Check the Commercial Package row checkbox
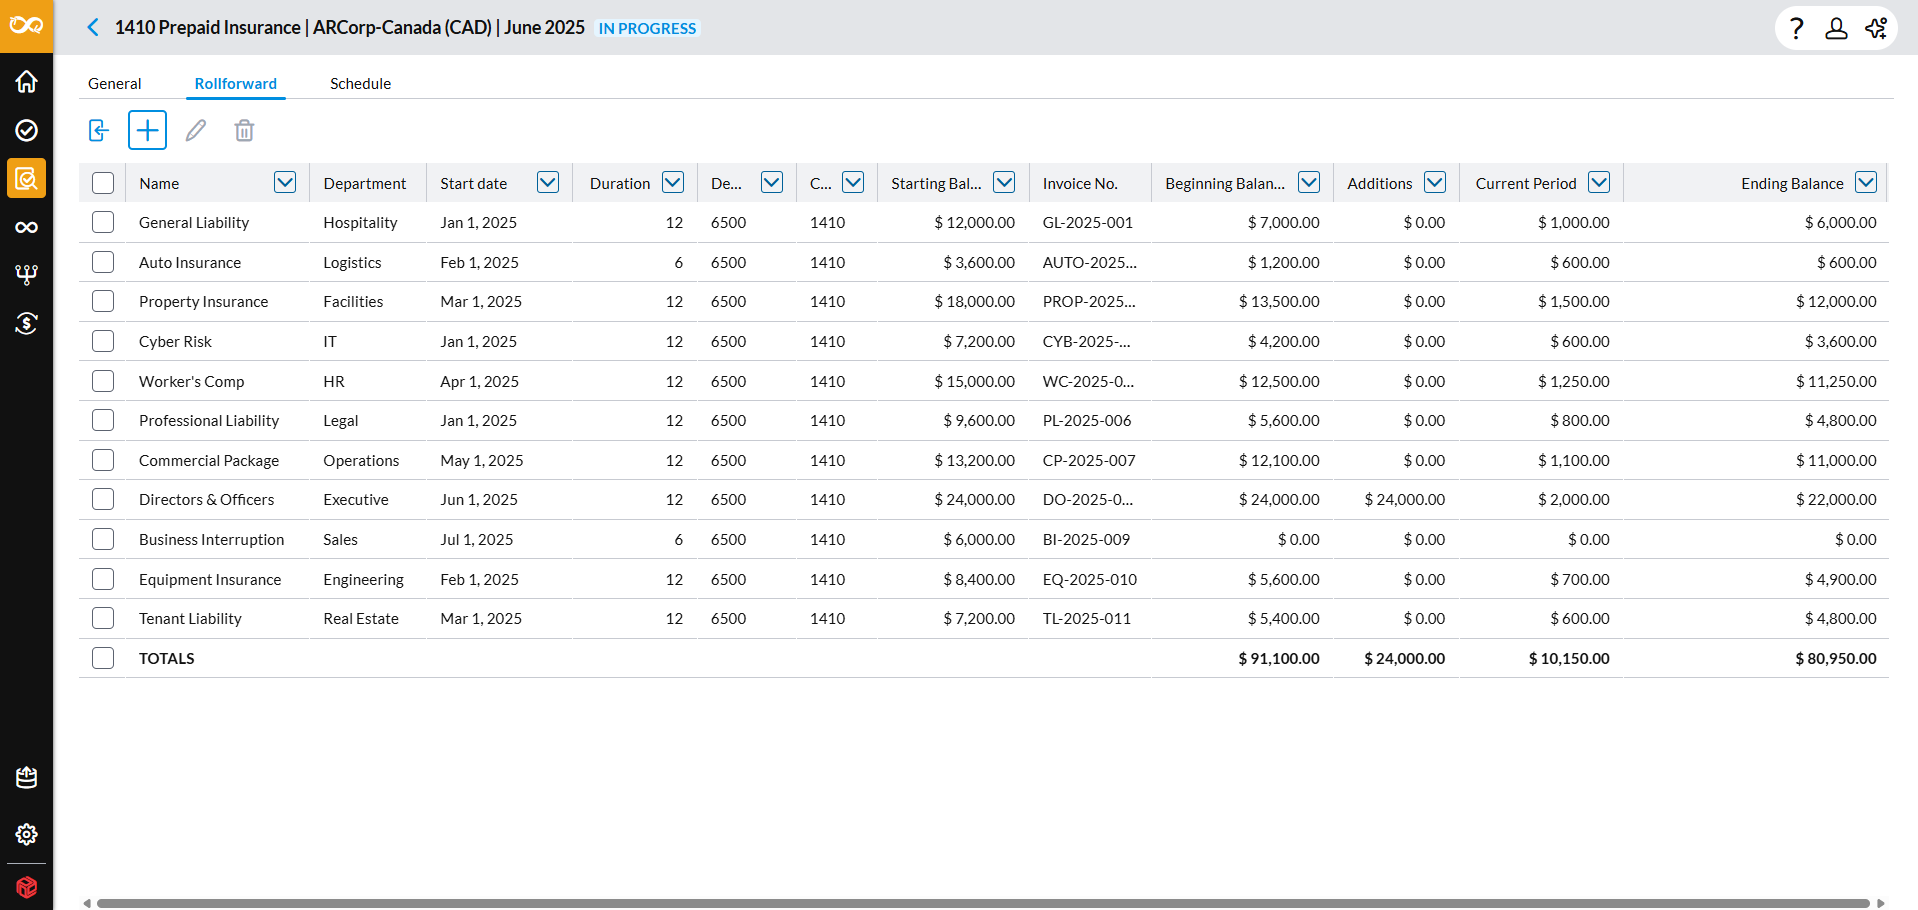The image size is (1918, 910). point(103,460)
